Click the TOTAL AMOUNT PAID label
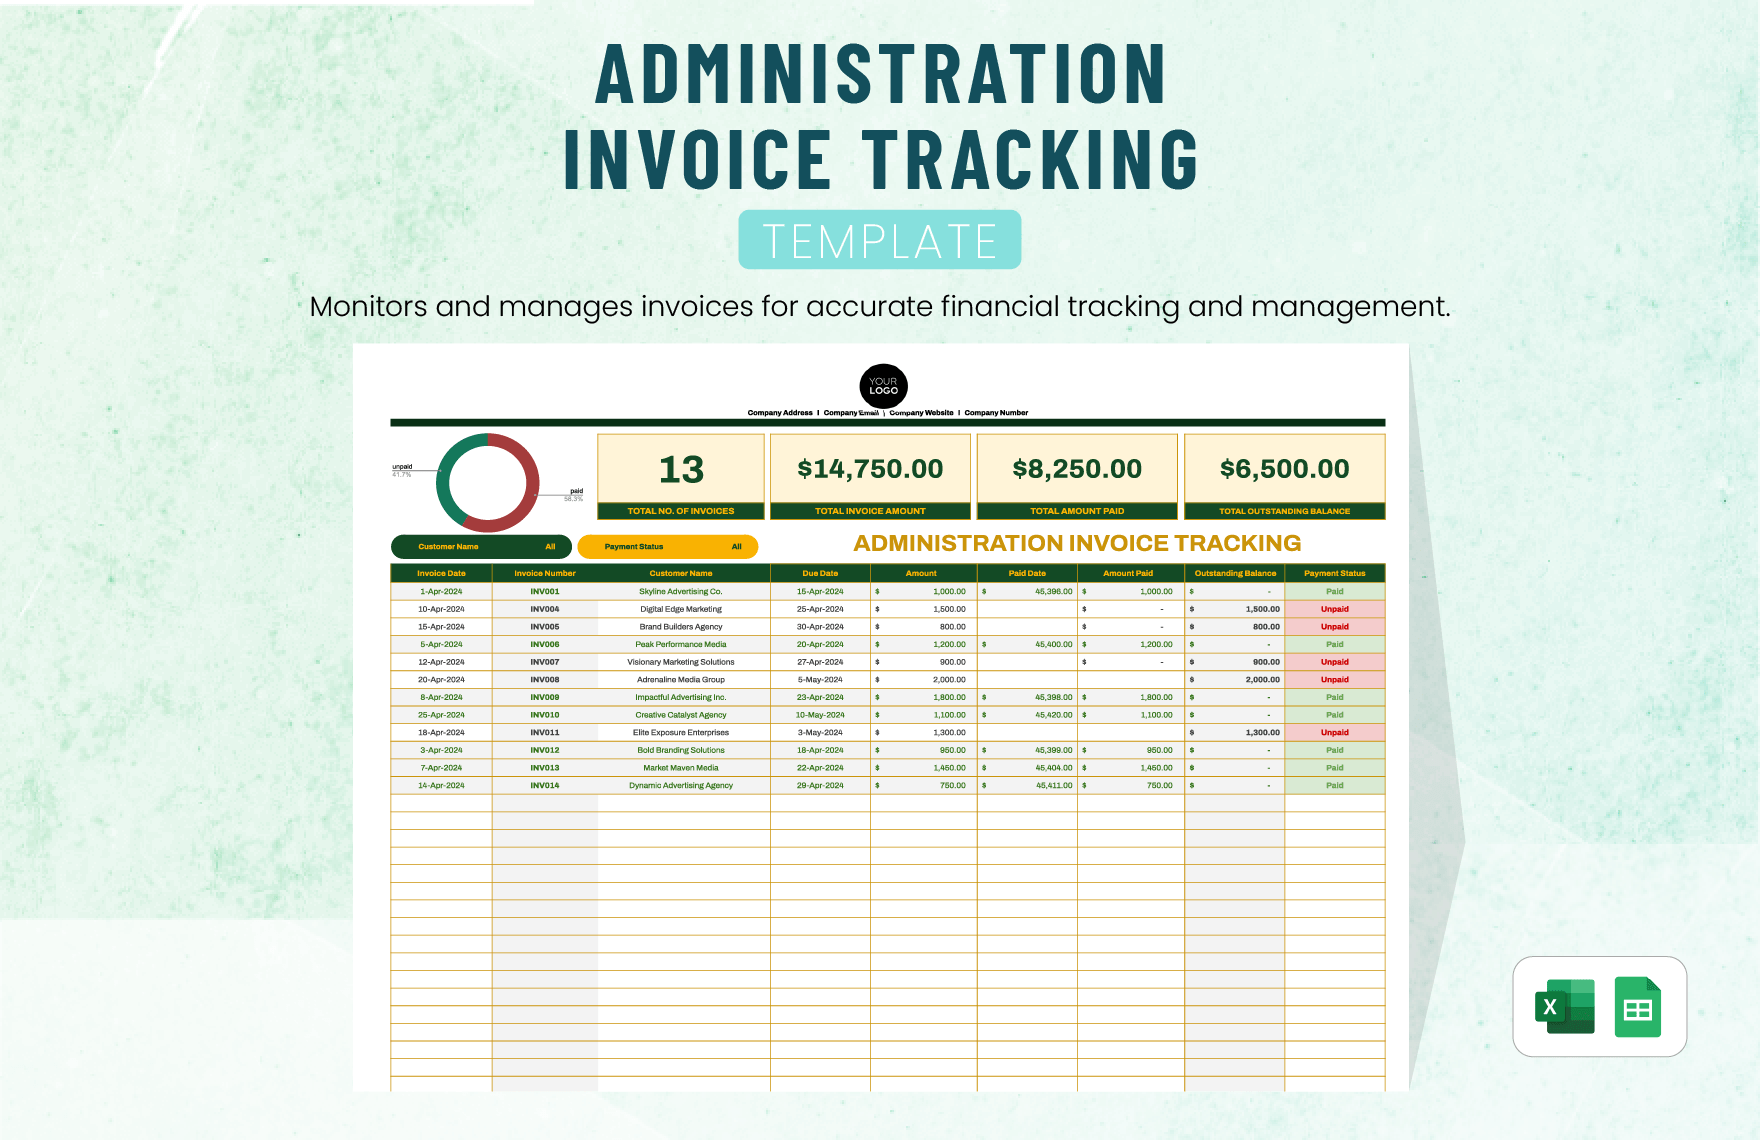This screenshot has width=1760, height=1140. tap(1077, 511)
